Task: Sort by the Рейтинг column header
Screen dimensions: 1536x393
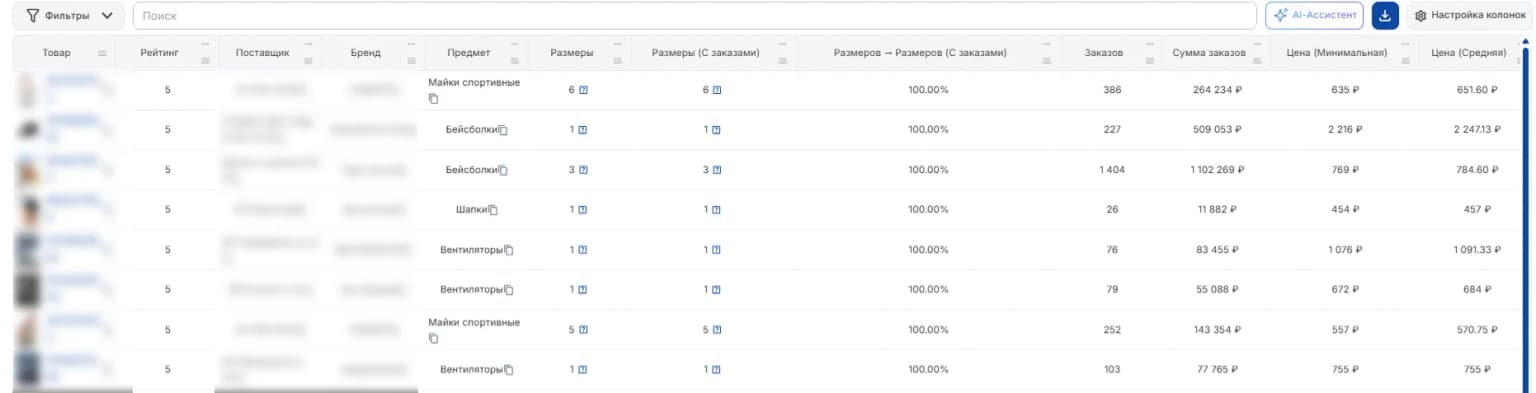Action: point(160,53)
